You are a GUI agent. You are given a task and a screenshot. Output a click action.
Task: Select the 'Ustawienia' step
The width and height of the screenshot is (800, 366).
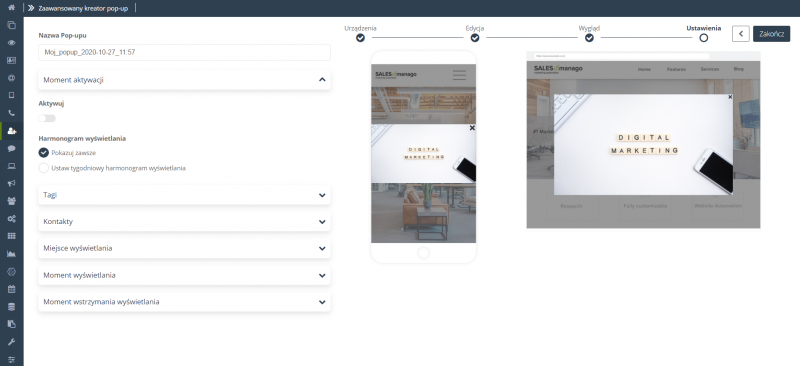tap(704, 38)
